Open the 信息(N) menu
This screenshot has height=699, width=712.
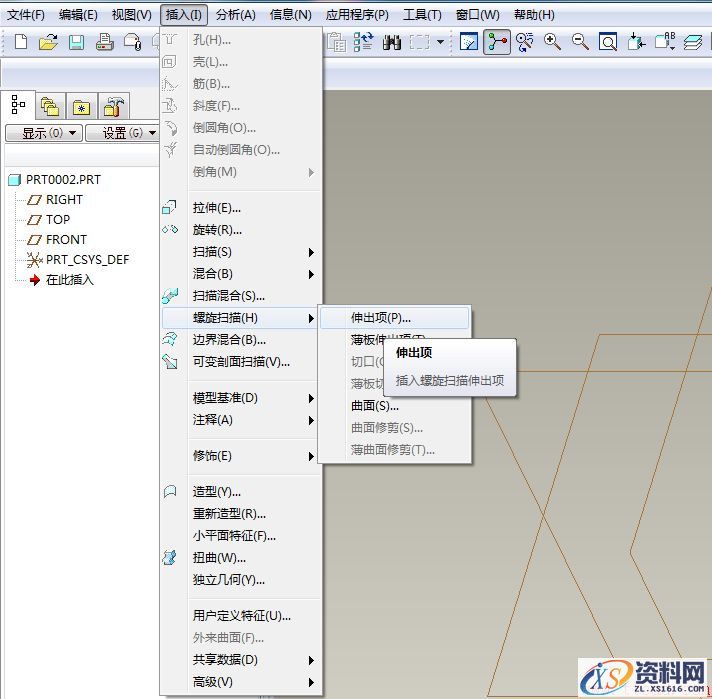click(x=291, y=15)
